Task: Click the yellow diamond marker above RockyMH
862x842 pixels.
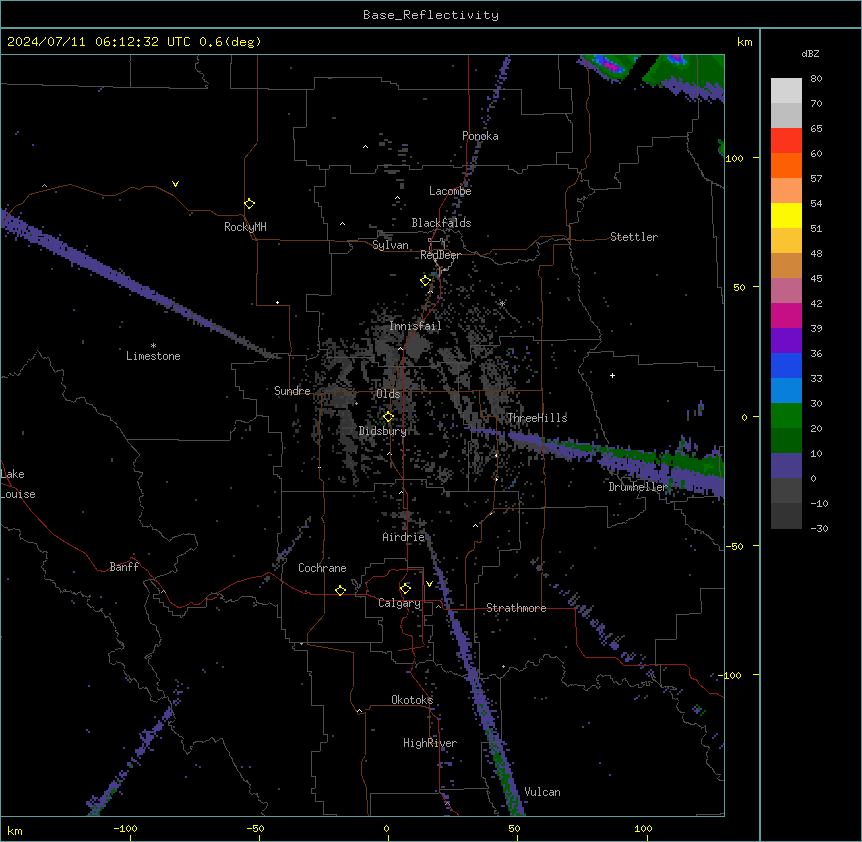Action: 249,204
